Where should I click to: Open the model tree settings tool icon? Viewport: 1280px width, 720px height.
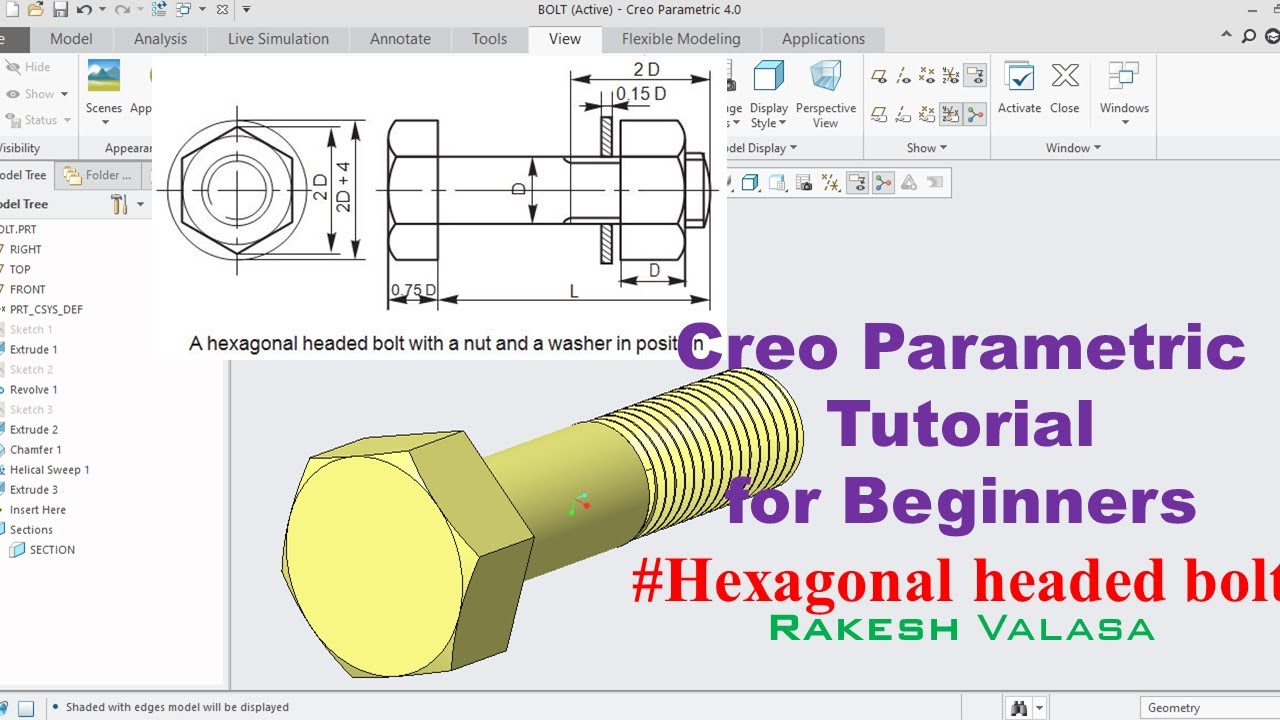119,204
